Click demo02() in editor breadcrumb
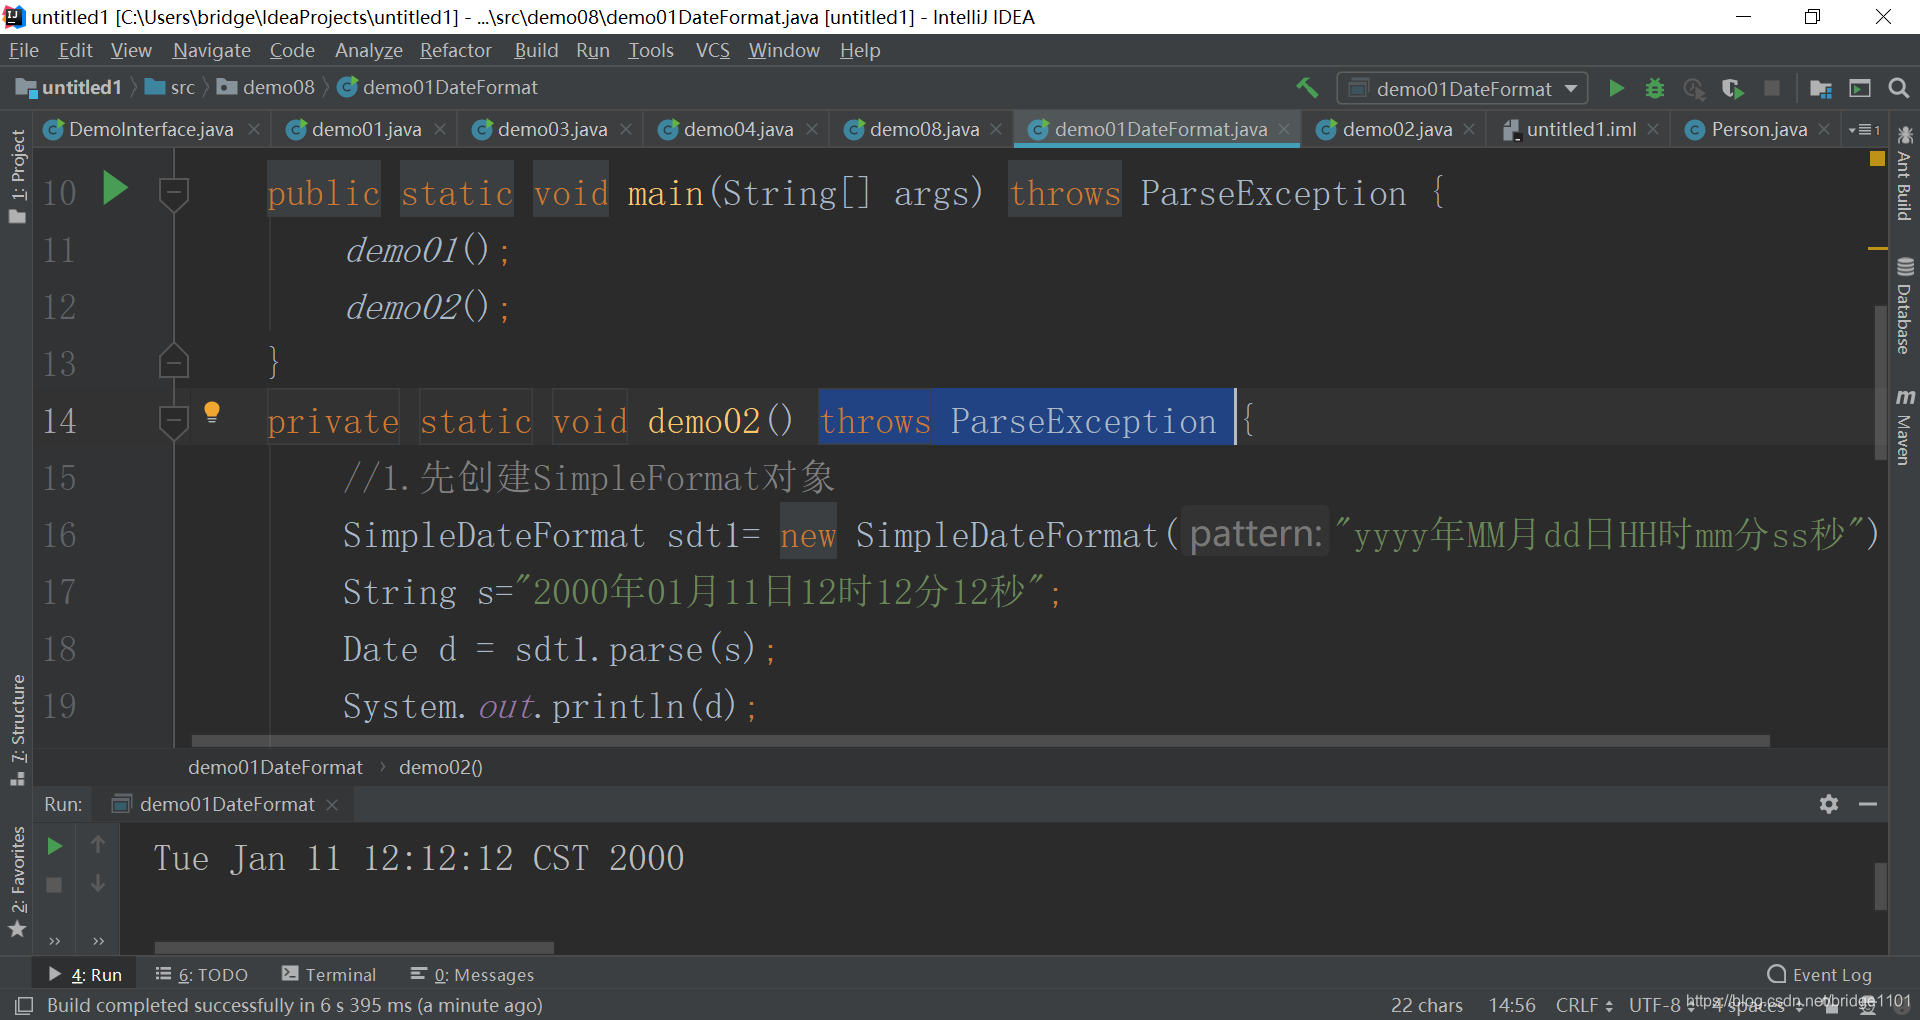Image resolution: width=1920 pixels, height=1020 pixels. [440, 767]
